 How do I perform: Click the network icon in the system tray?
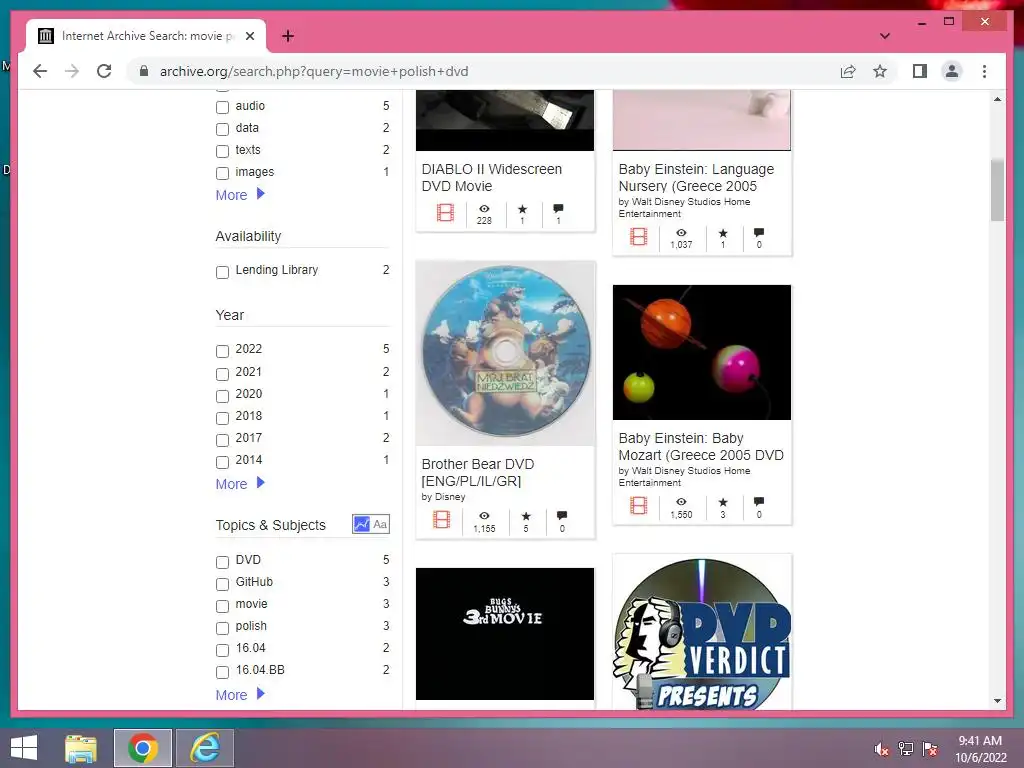906,749
